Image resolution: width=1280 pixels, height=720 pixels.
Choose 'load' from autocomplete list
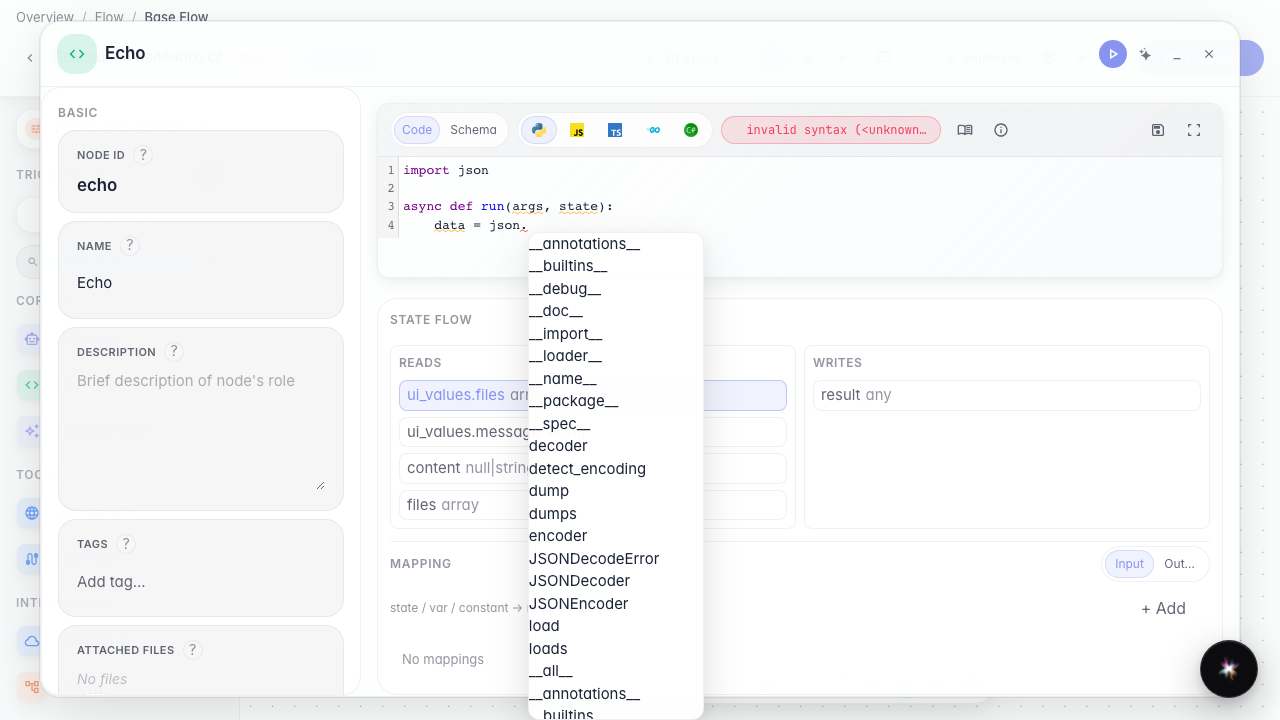[615, 626]
